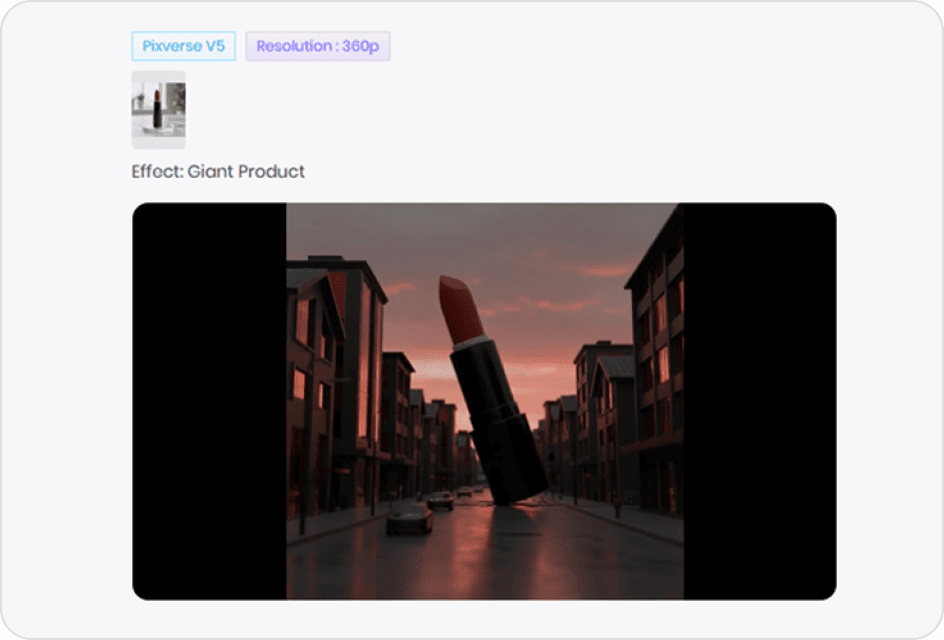
Task: Select the word Pixverse in the version badge
Action: [170, 46]
